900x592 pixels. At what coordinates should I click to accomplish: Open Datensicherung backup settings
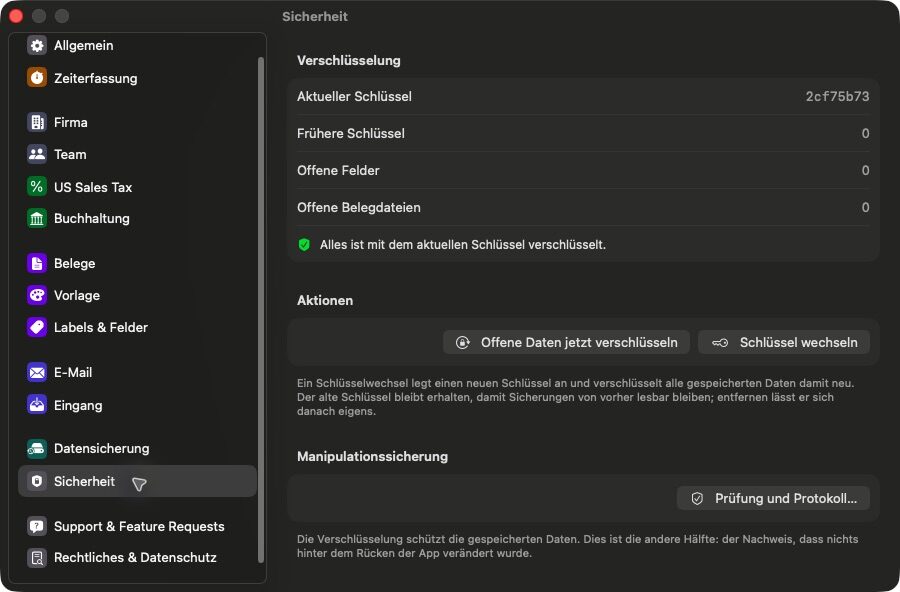tap(137, 448)
